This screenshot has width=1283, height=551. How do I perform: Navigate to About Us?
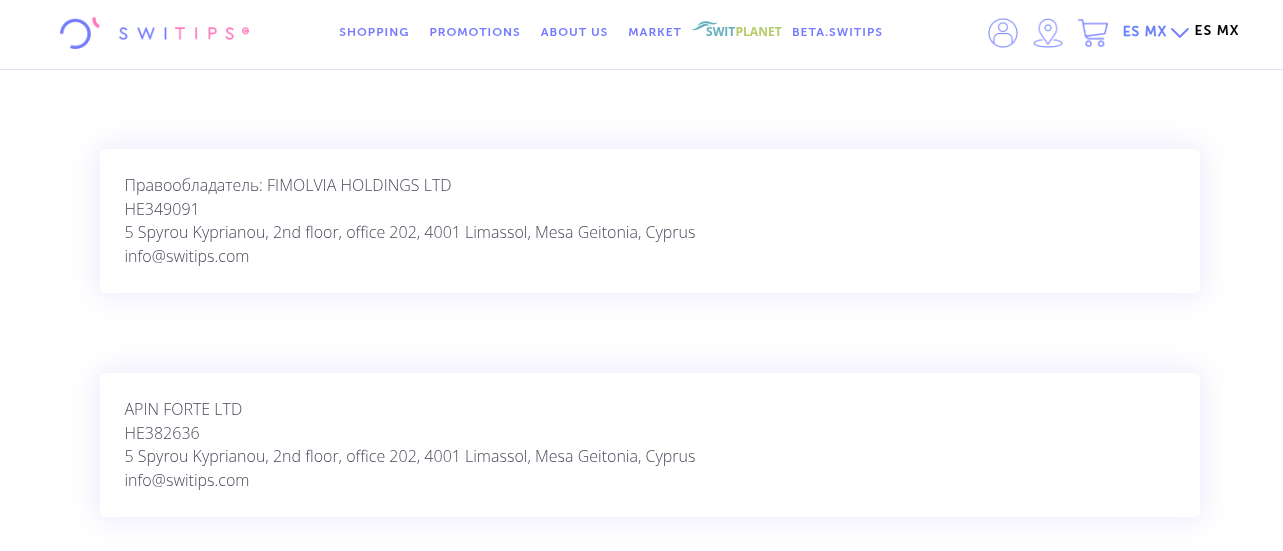pyautogui.click(x=574, y=32)
